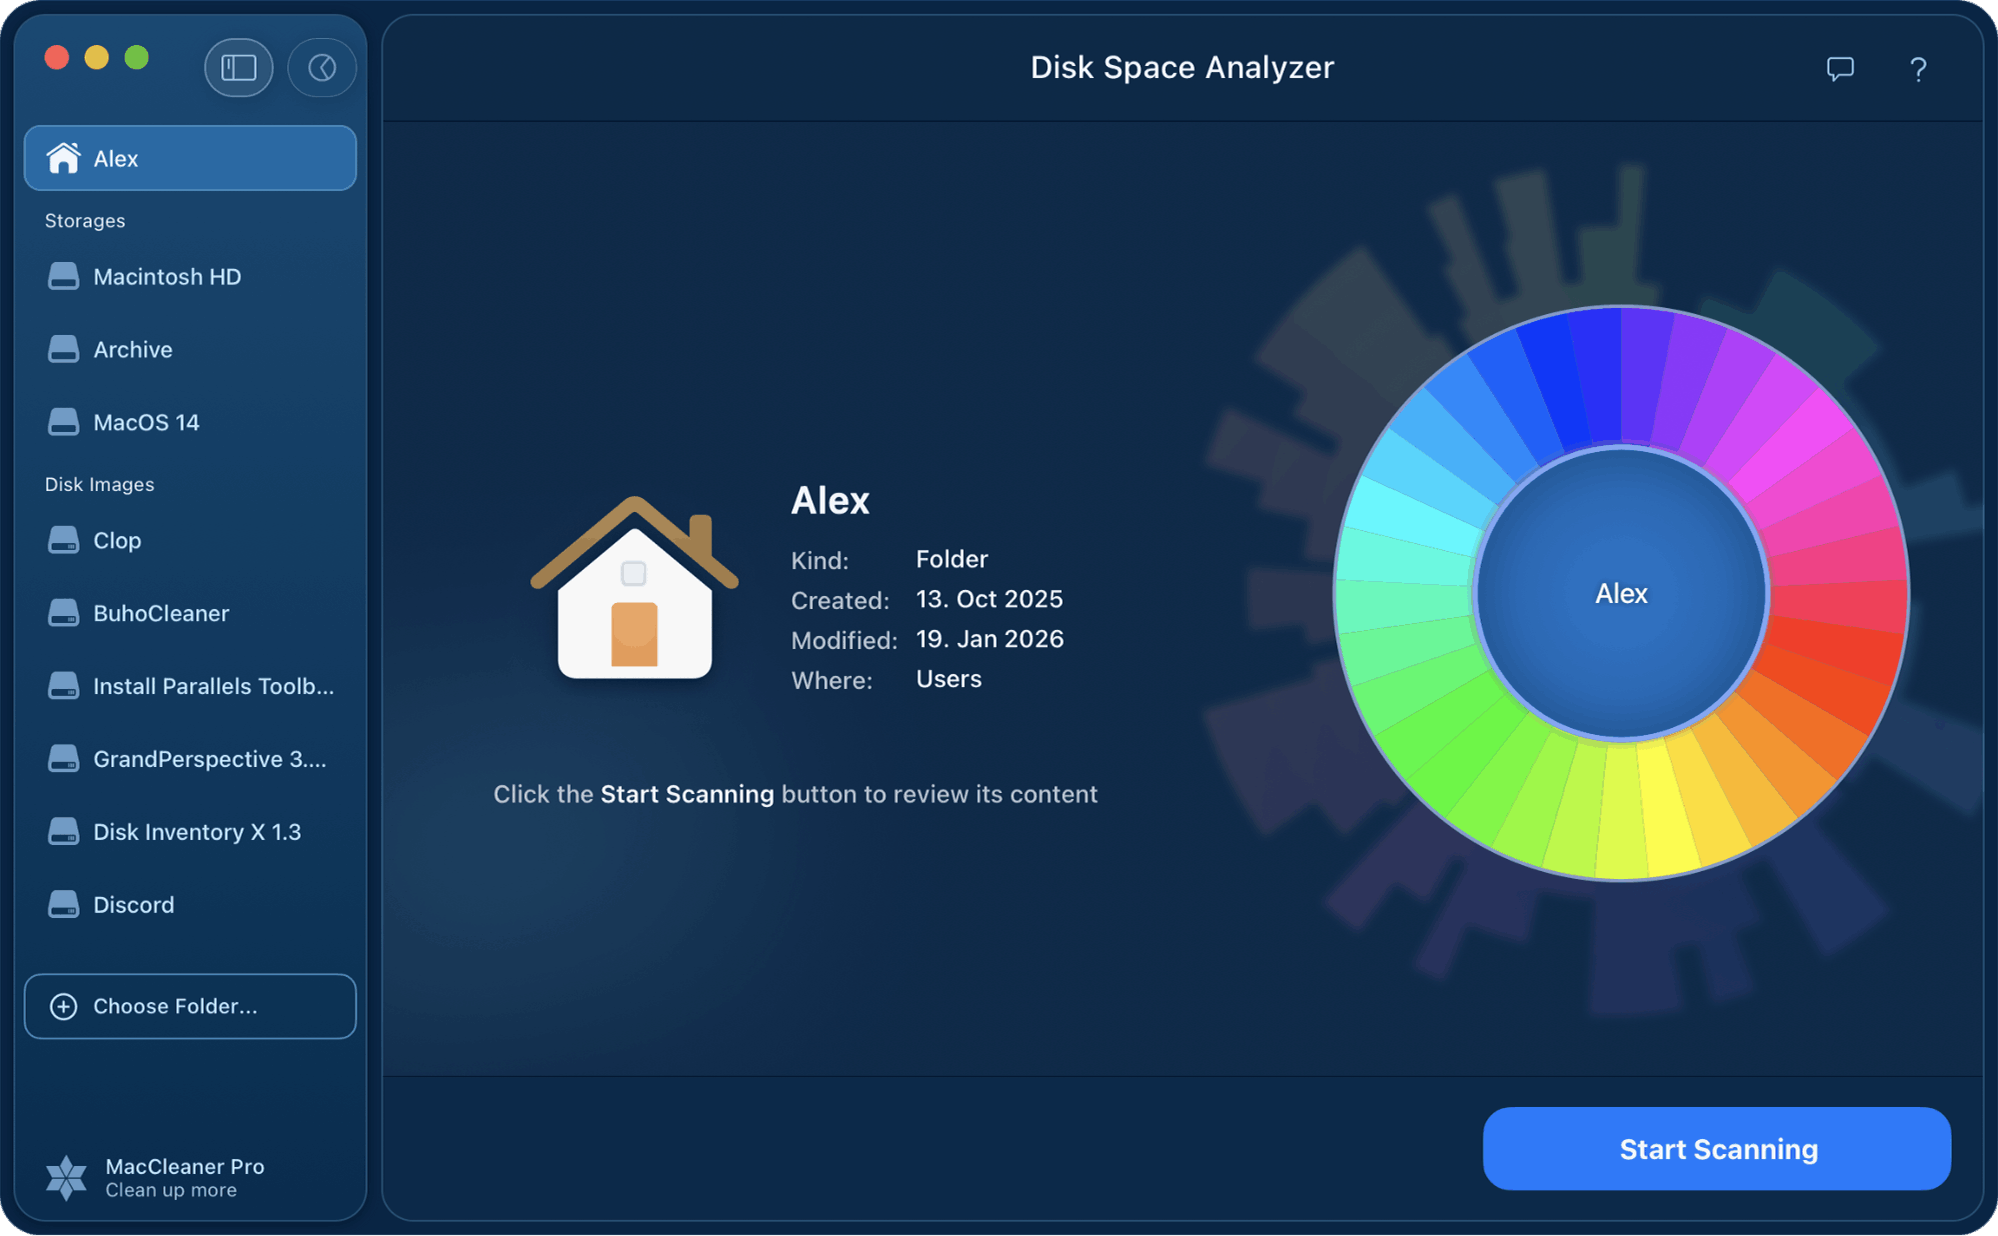Click the Modified date 19. Jan 2026
The width and height of the screenshot is (1998, 1236).
[x=990, y=639]
